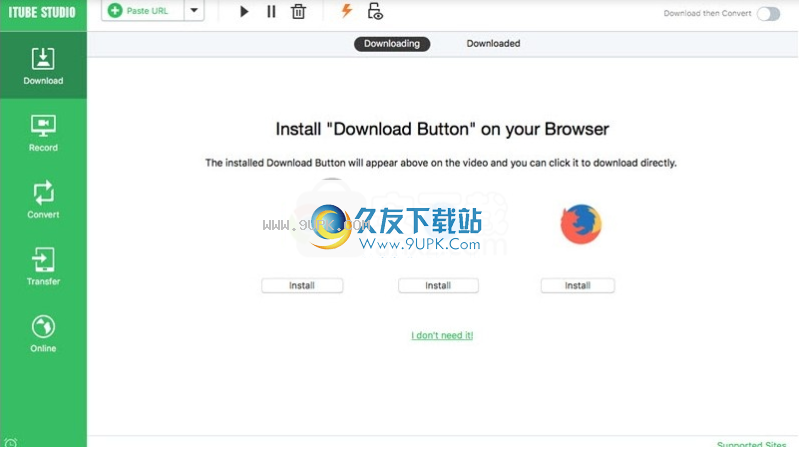Resume downloads with the play icon
Viewport: 799px width, 455px height.
point(244,11)
